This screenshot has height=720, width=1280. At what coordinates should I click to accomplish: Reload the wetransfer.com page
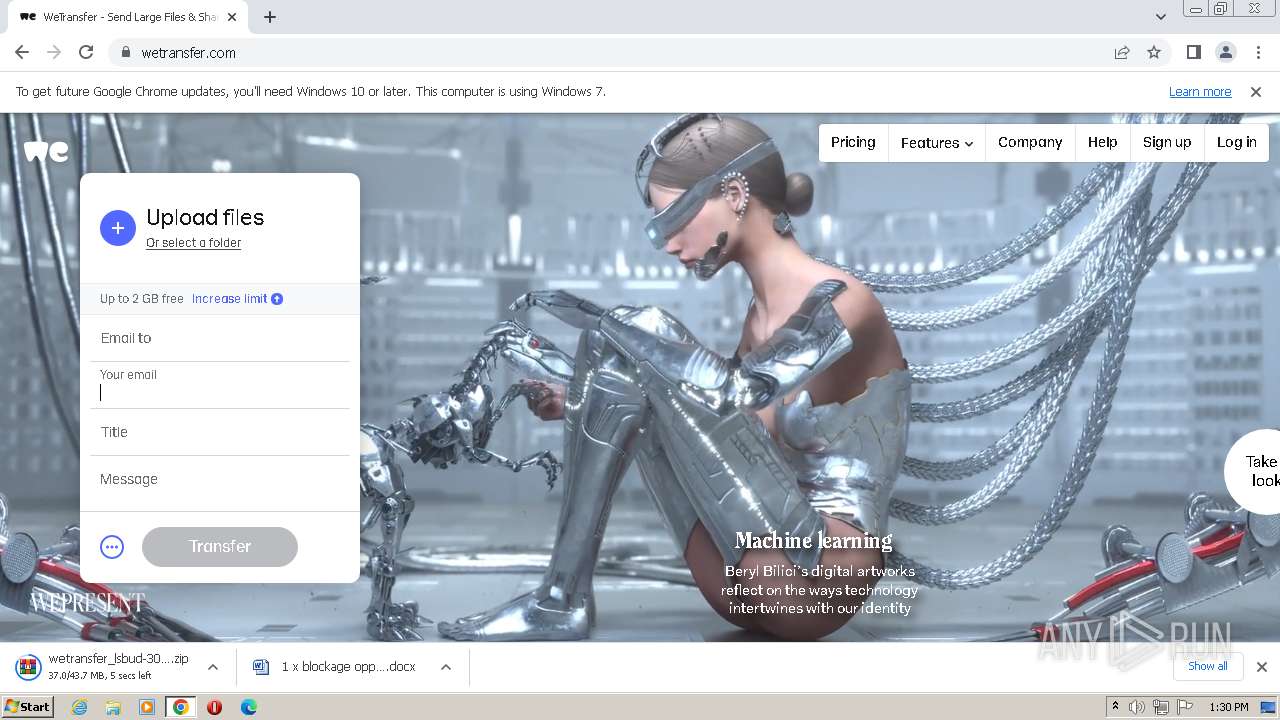pyautogui.click(x=86, y=52)
